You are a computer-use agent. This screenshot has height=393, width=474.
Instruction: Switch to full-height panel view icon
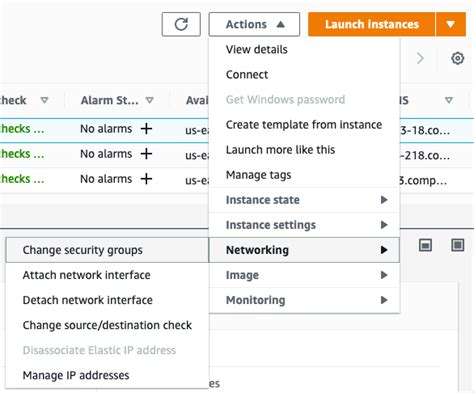tap(458, 245)
